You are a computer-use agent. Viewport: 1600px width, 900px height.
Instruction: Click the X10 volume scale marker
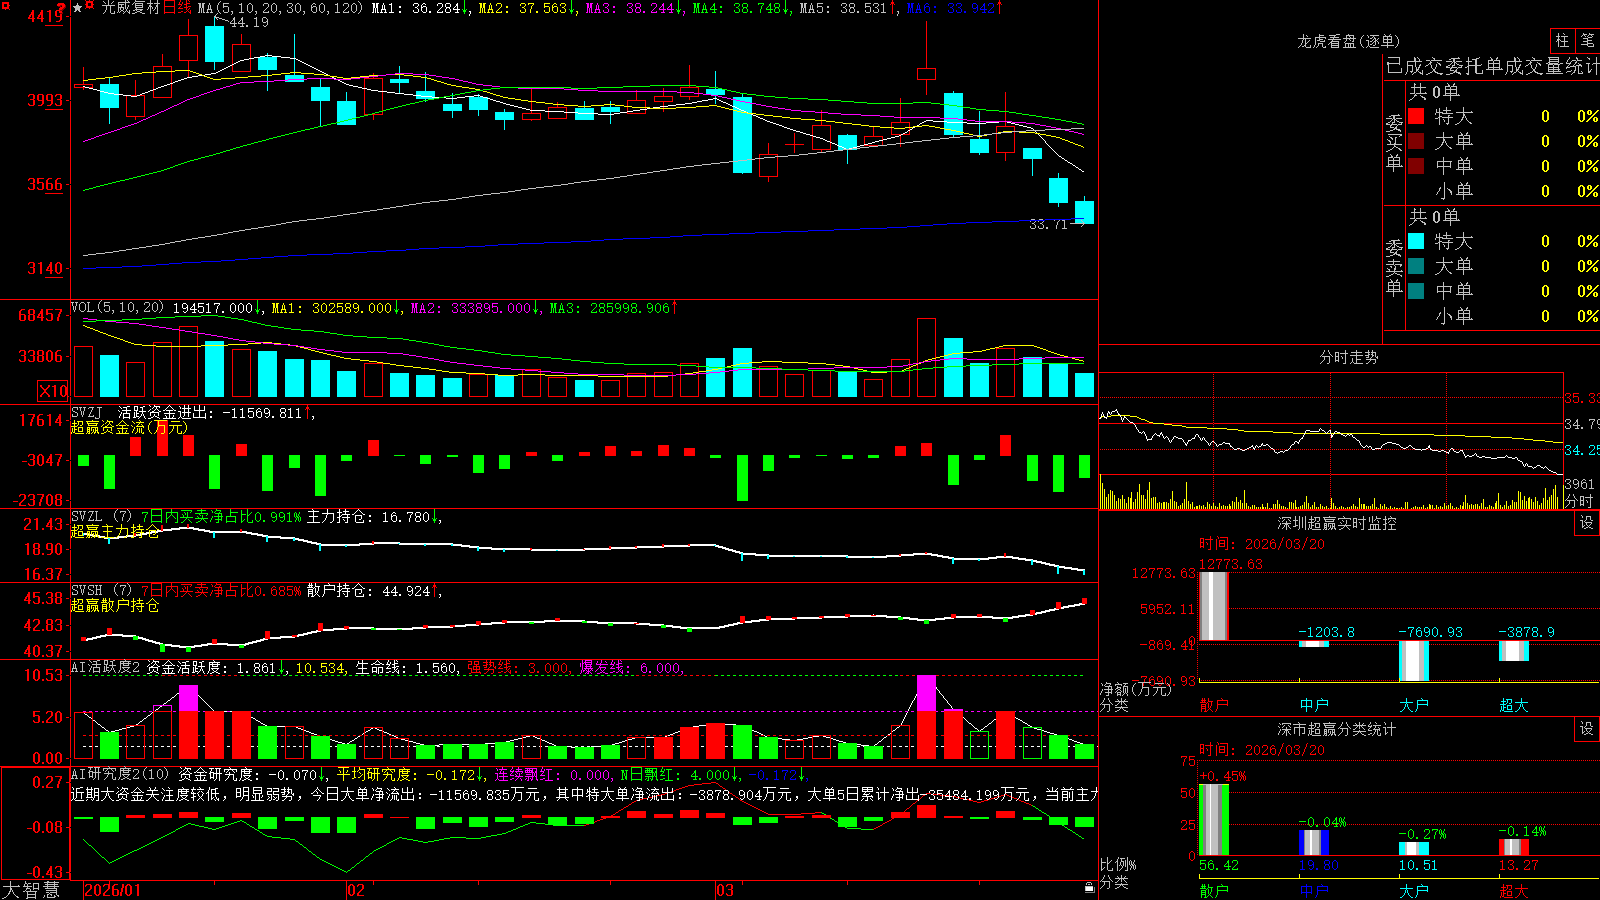pos(53,391)
